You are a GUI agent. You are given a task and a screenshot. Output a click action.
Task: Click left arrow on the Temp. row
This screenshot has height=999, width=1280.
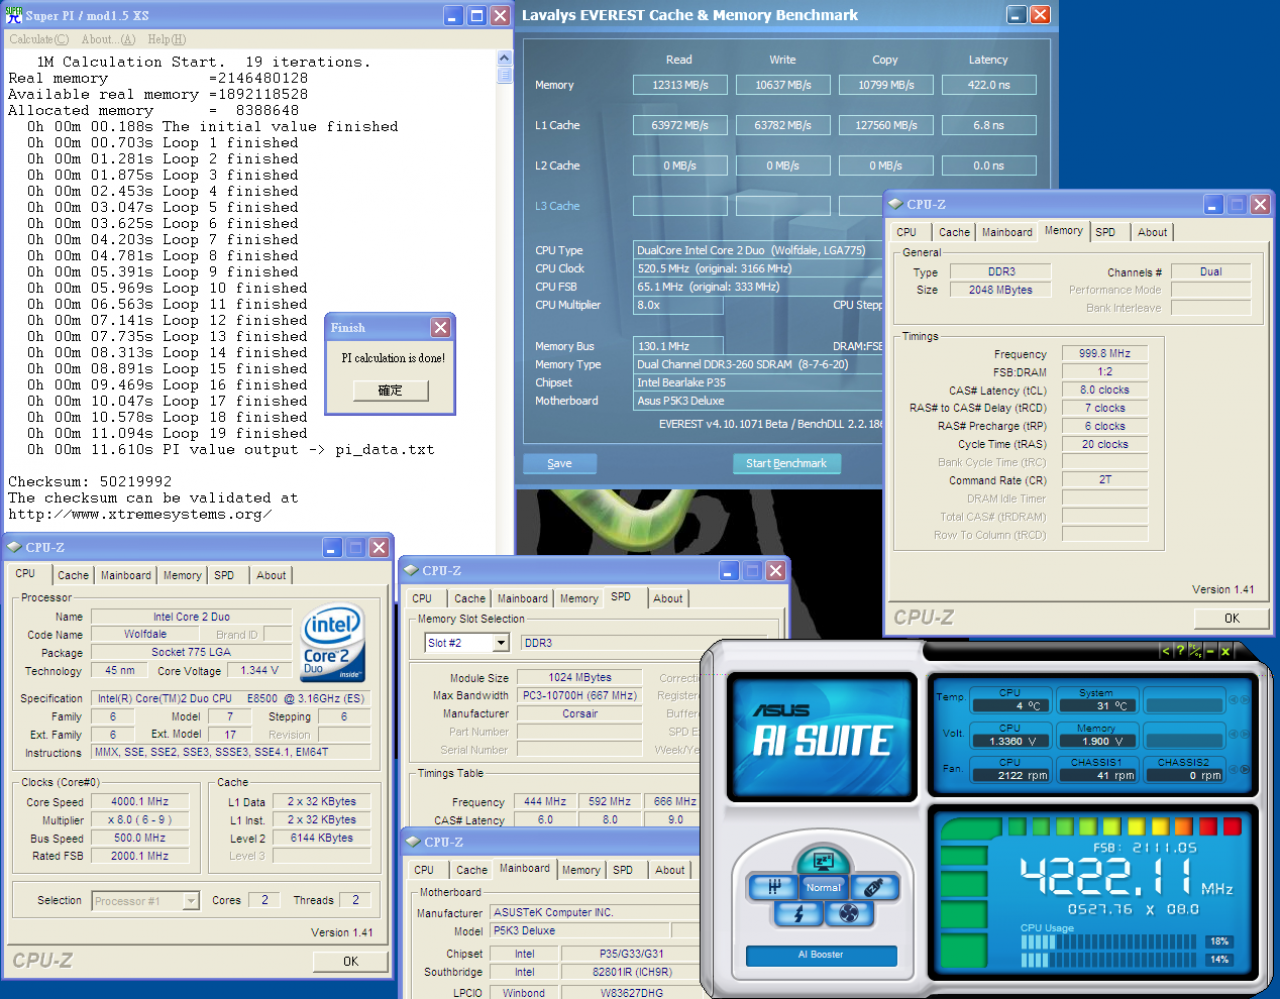click(x=1234, y=700)
